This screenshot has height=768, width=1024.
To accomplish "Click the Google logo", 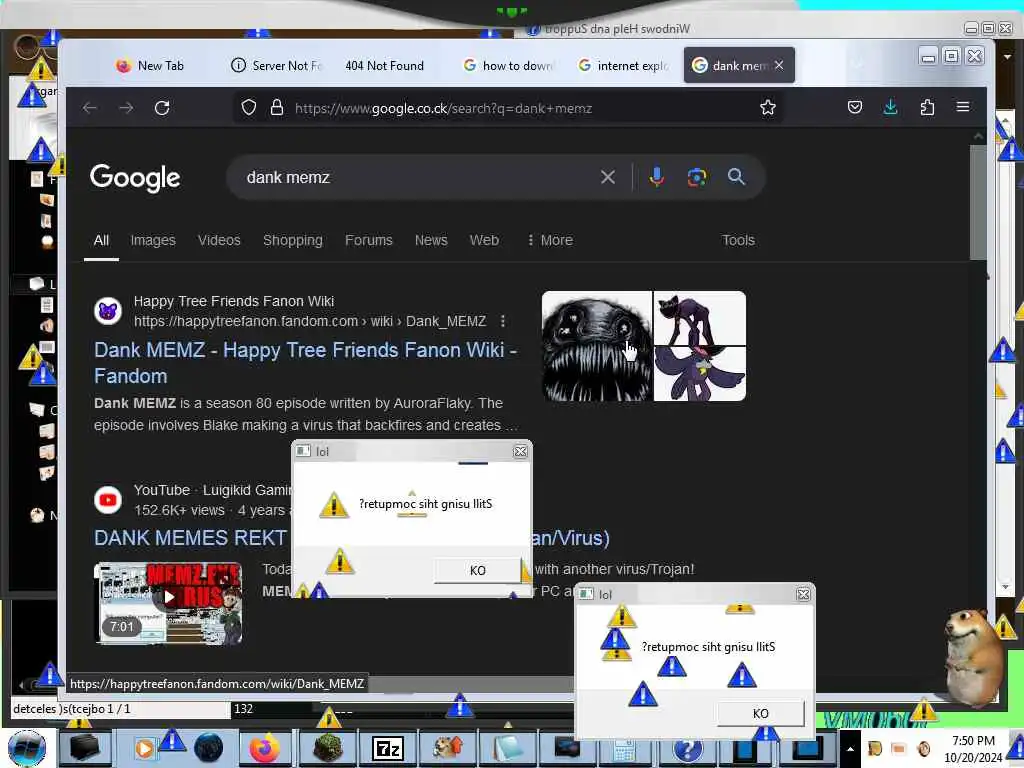I will (x=135, y=178).
